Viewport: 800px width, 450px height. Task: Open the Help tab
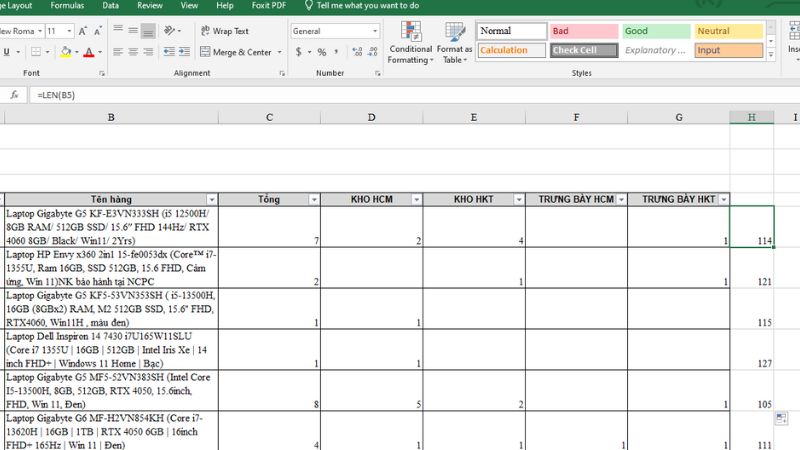pyautogui.click(x=224, y=6)
